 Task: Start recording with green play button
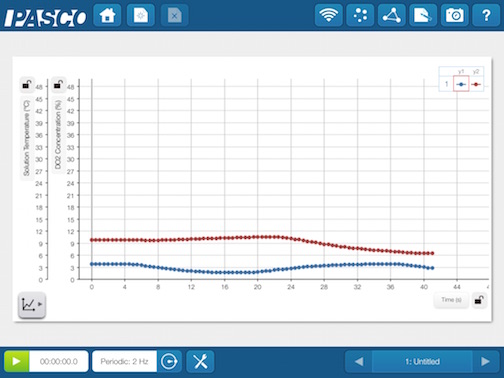click(16, 361)
